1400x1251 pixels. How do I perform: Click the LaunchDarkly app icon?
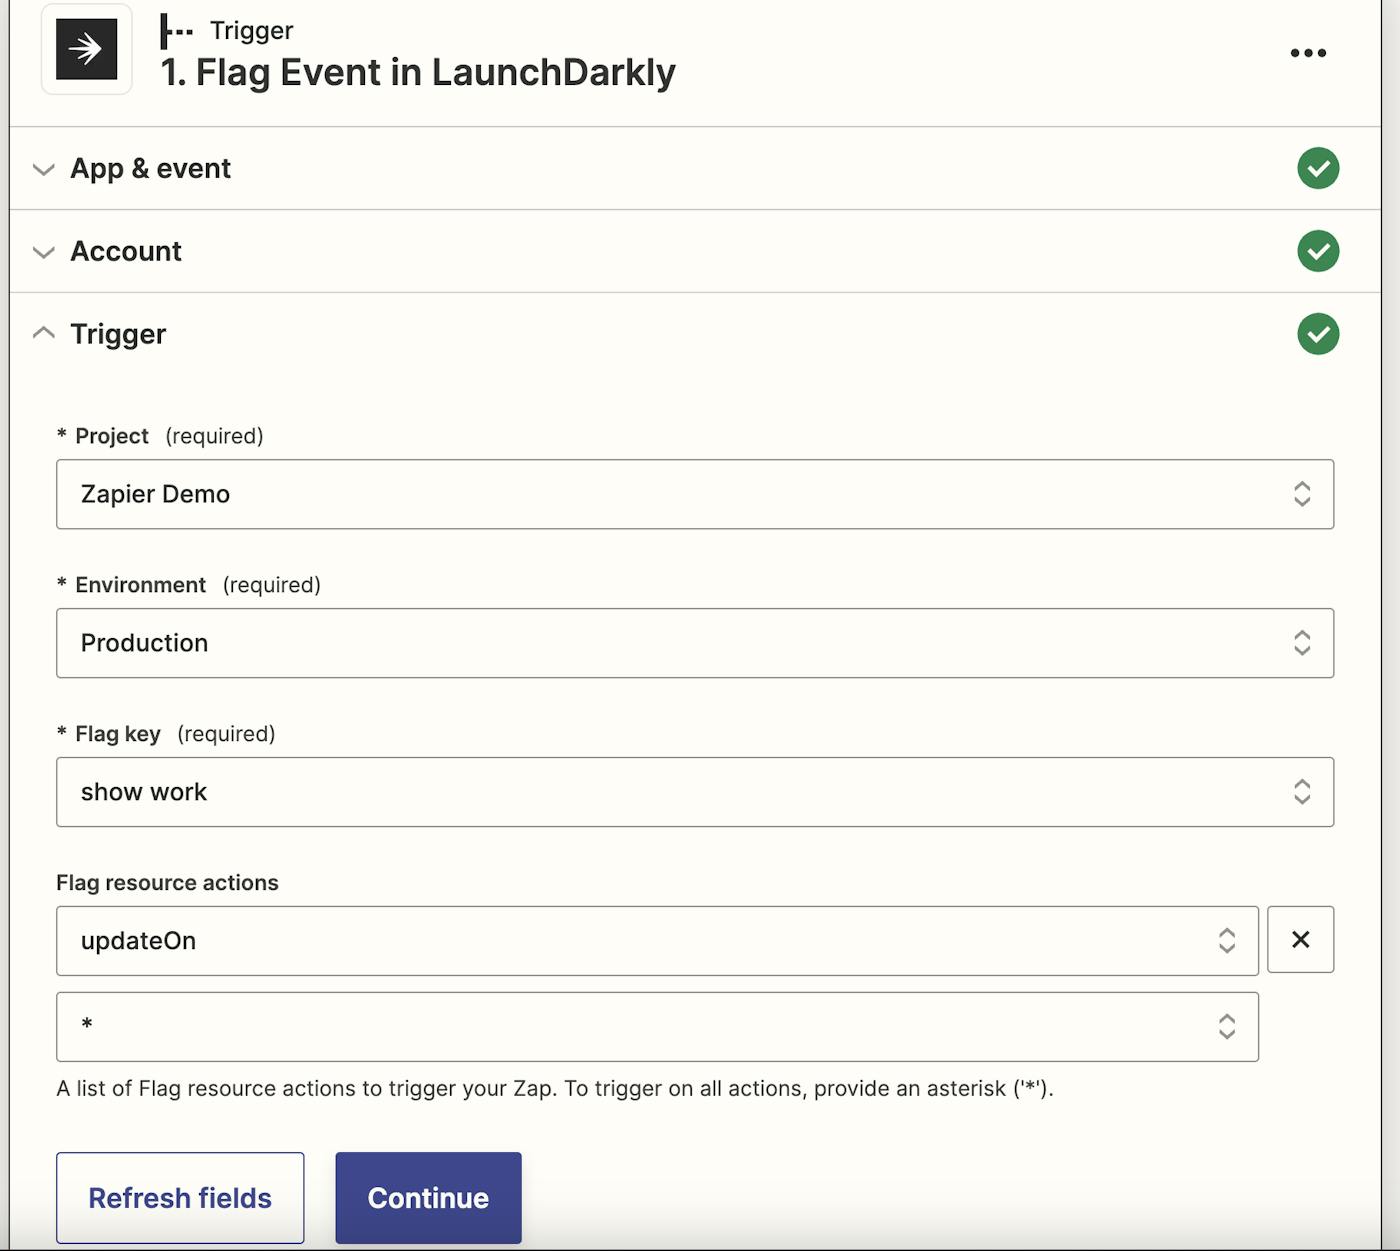point(86,49)
